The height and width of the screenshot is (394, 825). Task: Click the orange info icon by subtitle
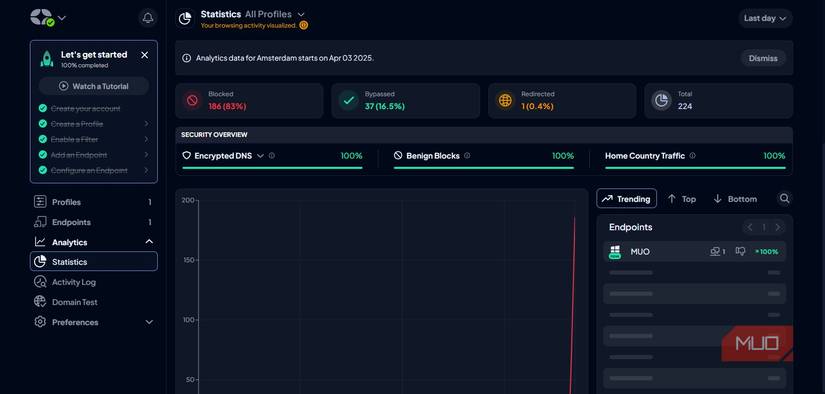click(x=304, y=25)
